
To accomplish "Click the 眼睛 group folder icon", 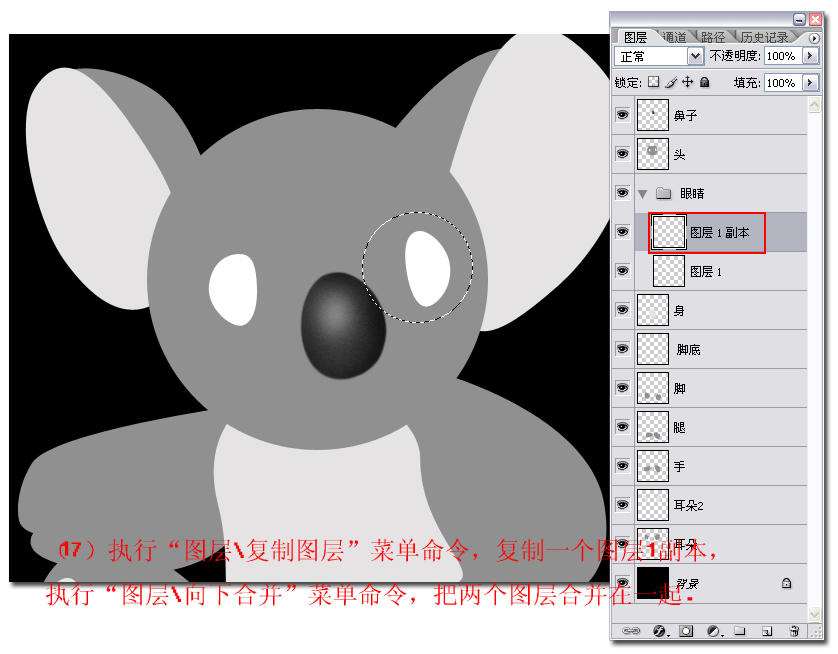I will 663,193.
